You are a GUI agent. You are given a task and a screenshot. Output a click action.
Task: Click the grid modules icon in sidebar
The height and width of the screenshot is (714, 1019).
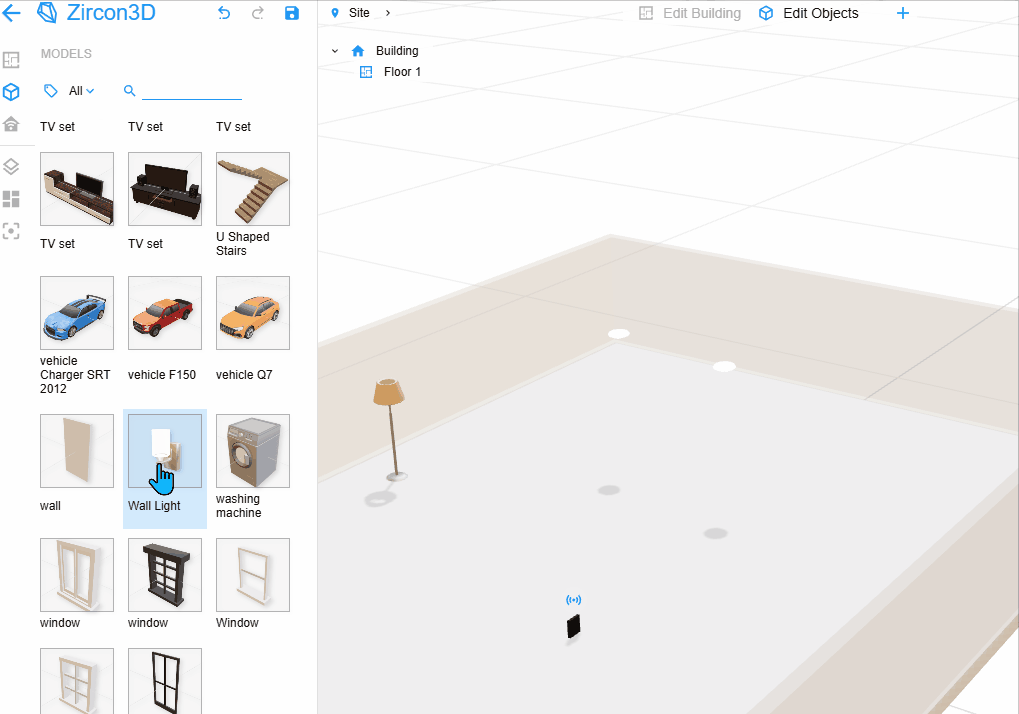(x=14, y=199)
